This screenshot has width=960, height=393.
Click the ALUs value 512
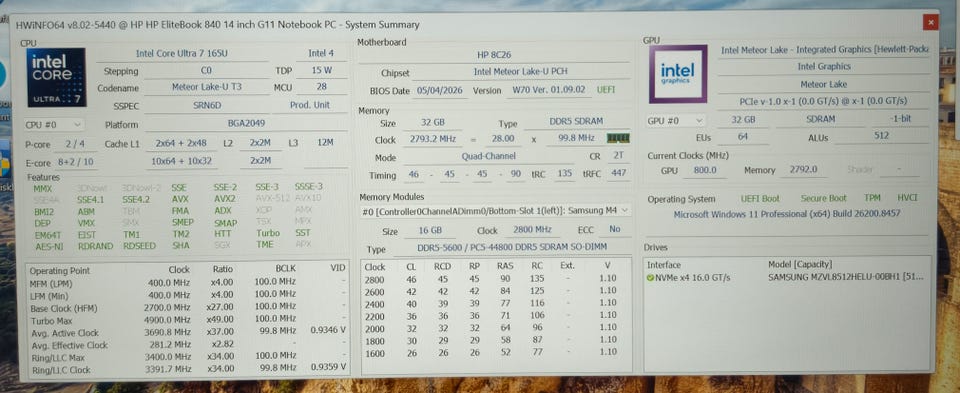(x=882, y=137)
